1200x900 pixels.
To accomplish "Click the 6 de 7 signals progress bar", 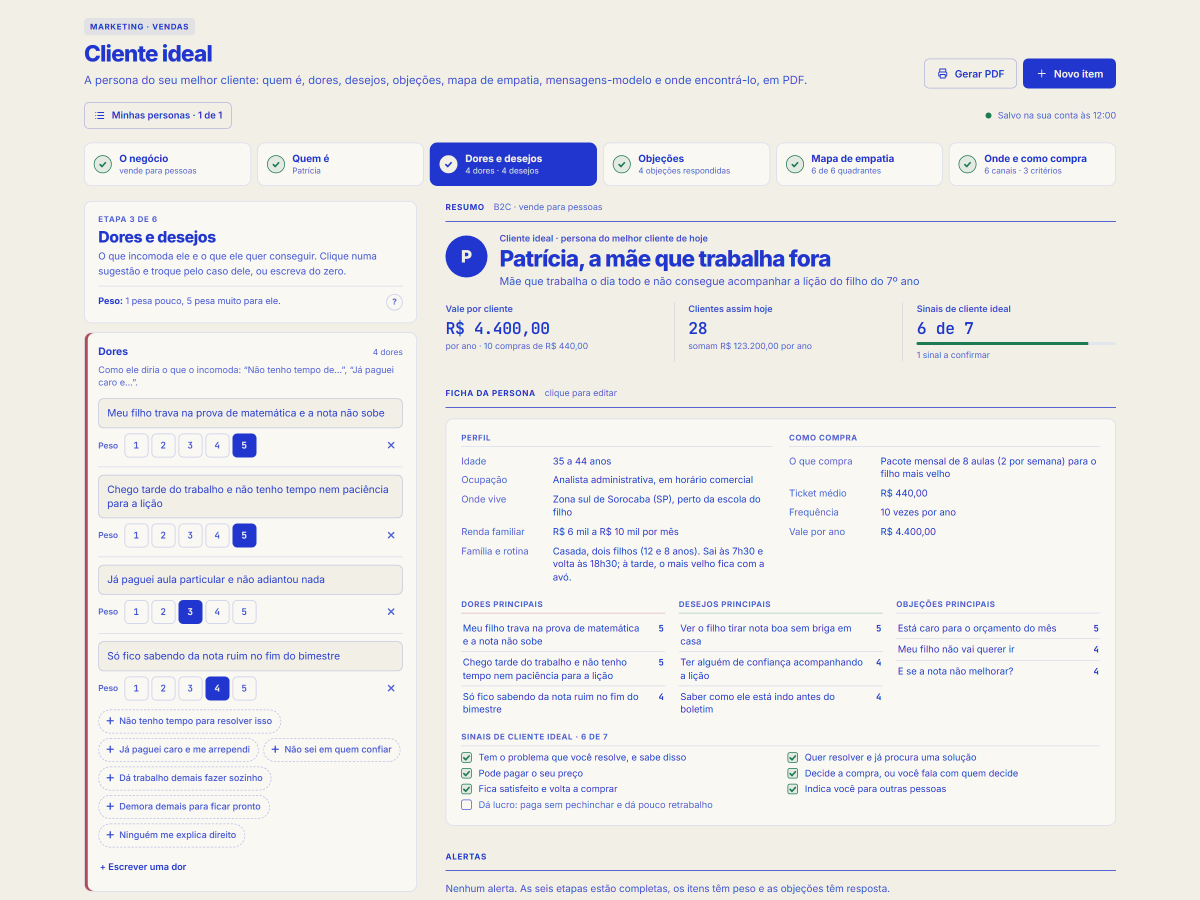I will tap(1016, 344).
